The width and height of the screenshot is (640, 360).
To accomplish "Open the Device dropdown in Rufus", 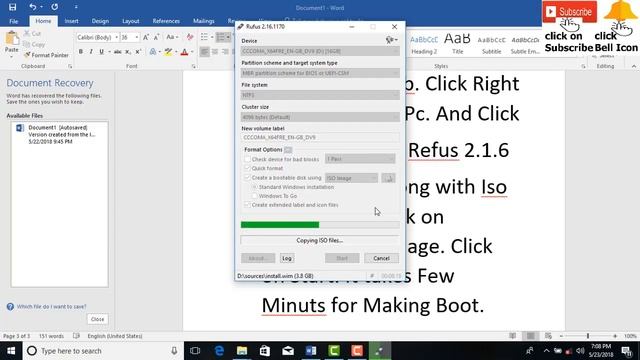I will point(320,51).
